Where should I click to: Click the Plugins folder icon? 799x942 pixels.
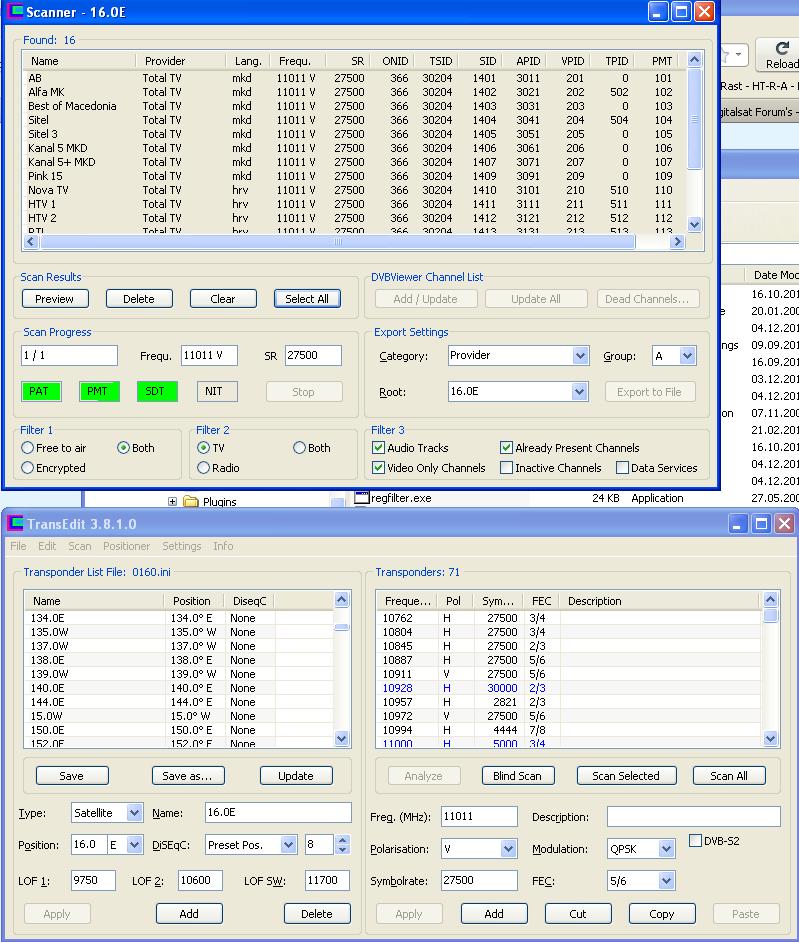tap(191, 502)
